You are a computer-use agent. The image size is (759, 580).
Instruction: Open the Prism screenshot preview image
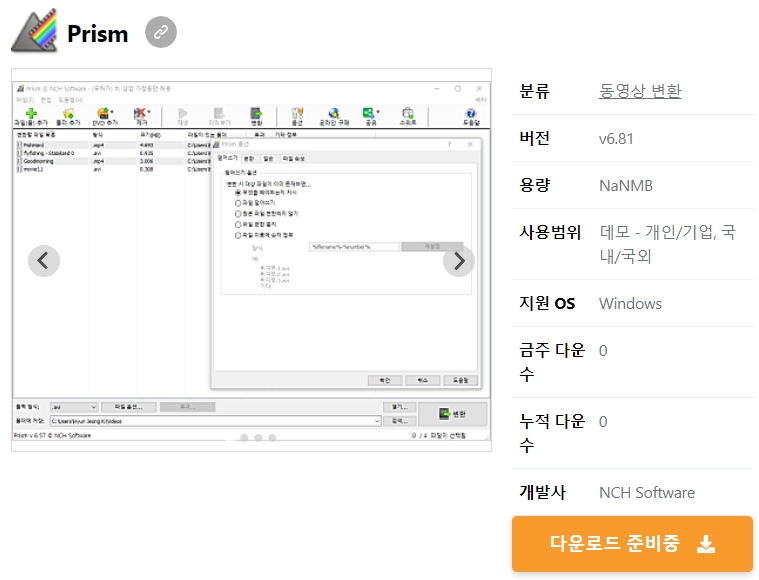coord(251,260)
